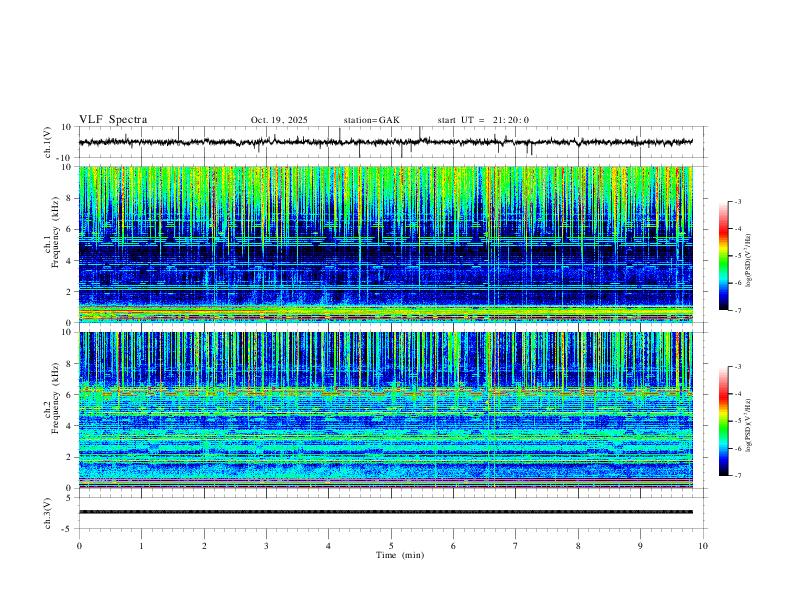Select the "start UT = 21:20:0" label
Viewport: 792px width, 612px height.
point(483,120)
